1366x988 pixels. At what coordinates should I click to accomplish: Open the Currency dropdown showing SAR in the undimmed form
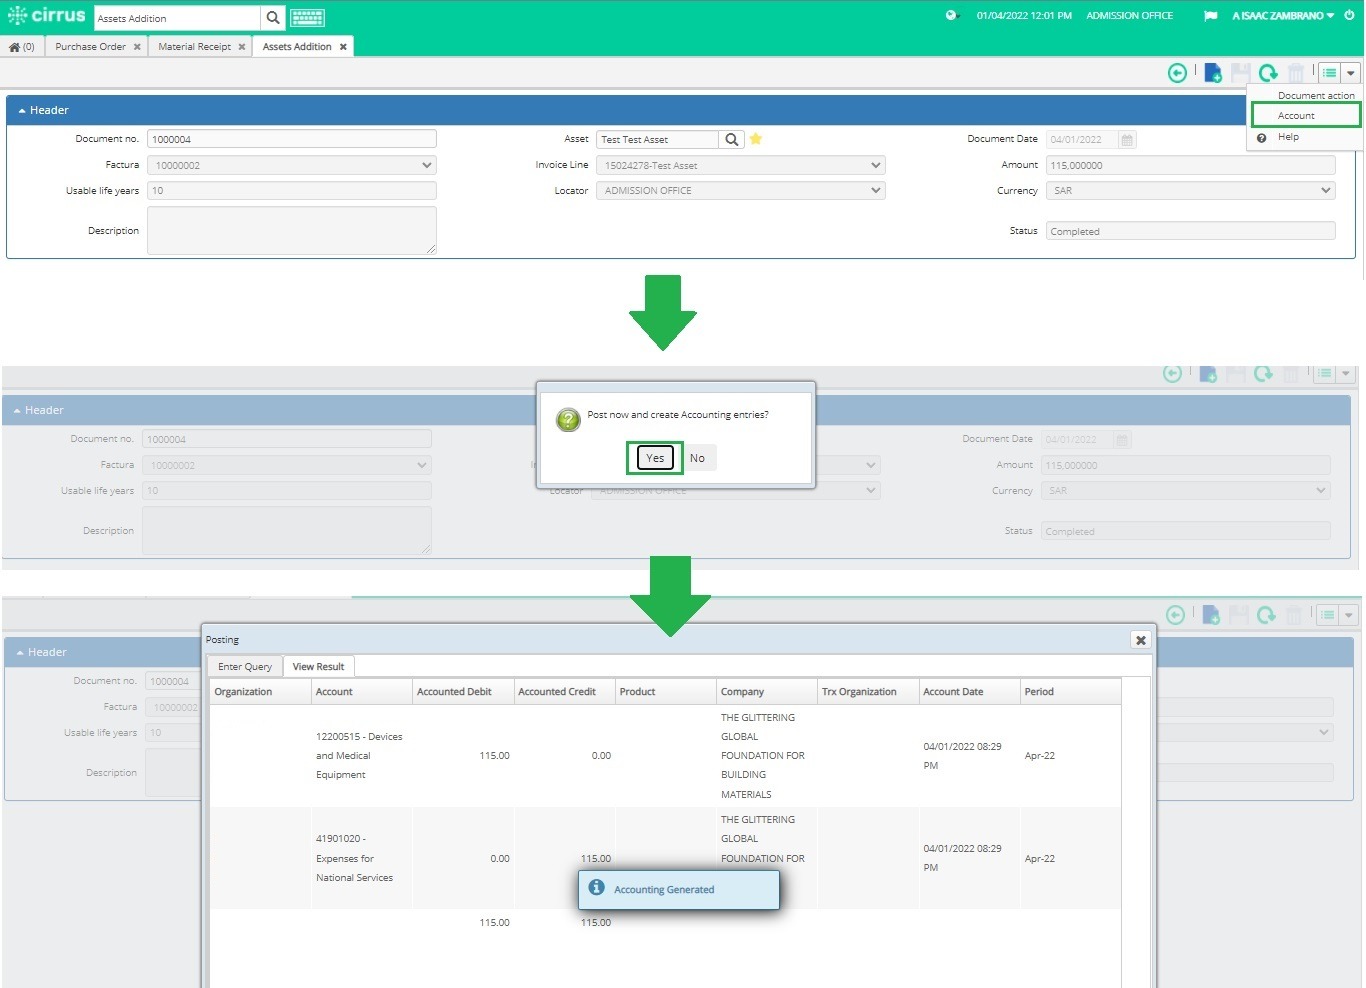(1191, 191)
